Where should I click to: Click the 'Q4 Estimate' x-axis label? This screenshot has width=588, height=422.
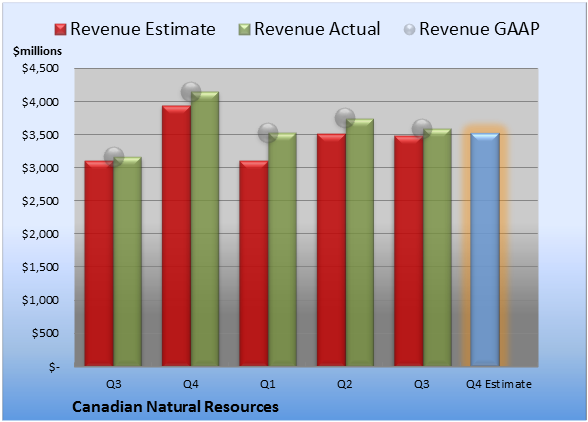pos(499,384)
